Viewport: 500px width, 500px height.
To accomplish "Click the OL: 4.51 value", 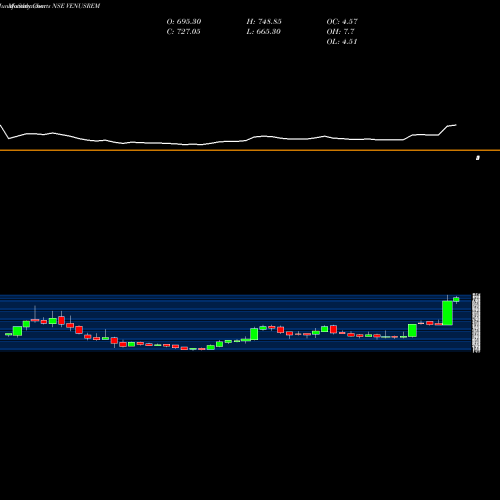I will (x=342, y=42).
